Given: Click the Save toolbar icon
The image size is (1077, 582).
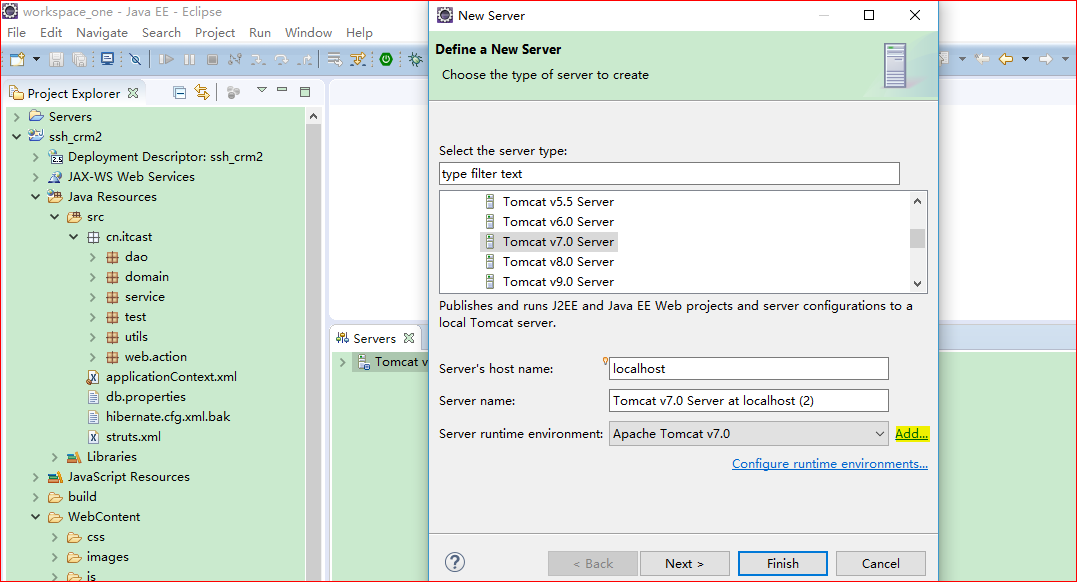Looking at the screenshot, I should pos(56,60).
